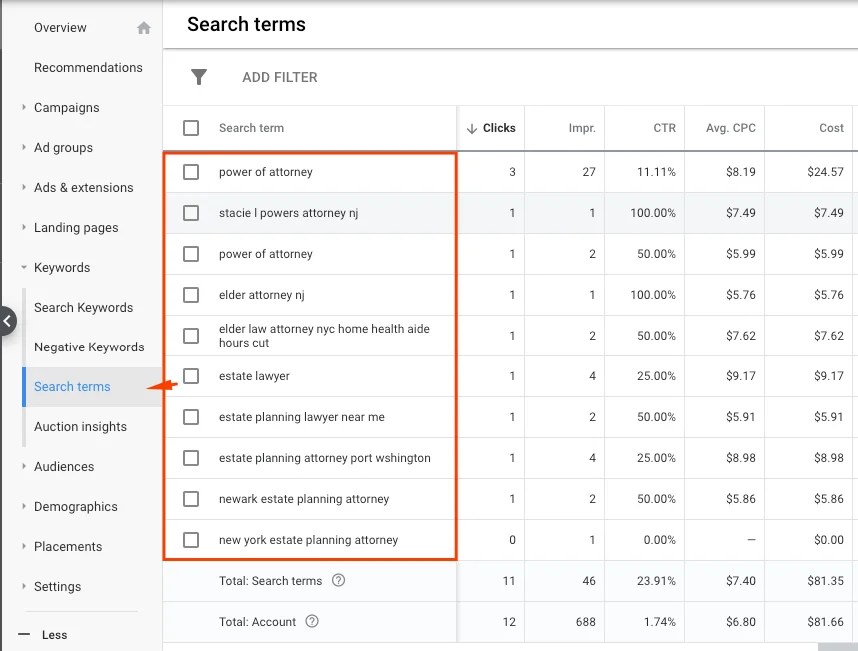Click the filter funnel icon

[199, 77]
